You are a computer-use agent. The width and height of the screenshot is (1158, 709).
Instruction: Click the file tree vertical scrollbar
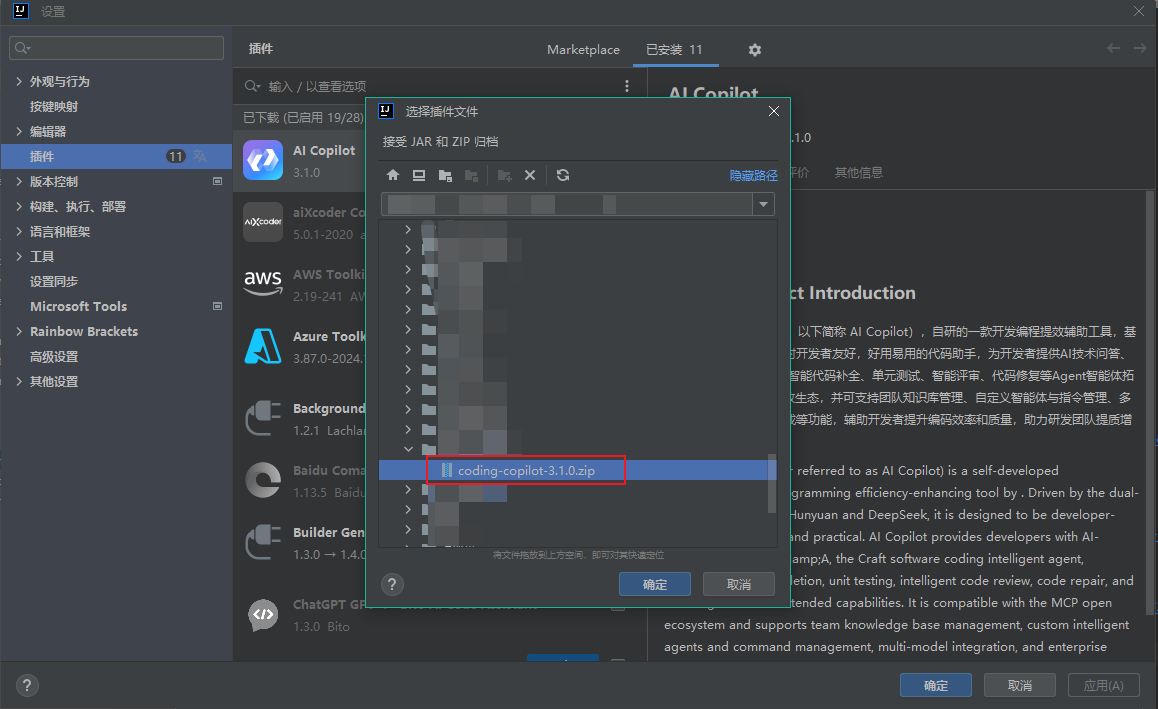point(772,483)
